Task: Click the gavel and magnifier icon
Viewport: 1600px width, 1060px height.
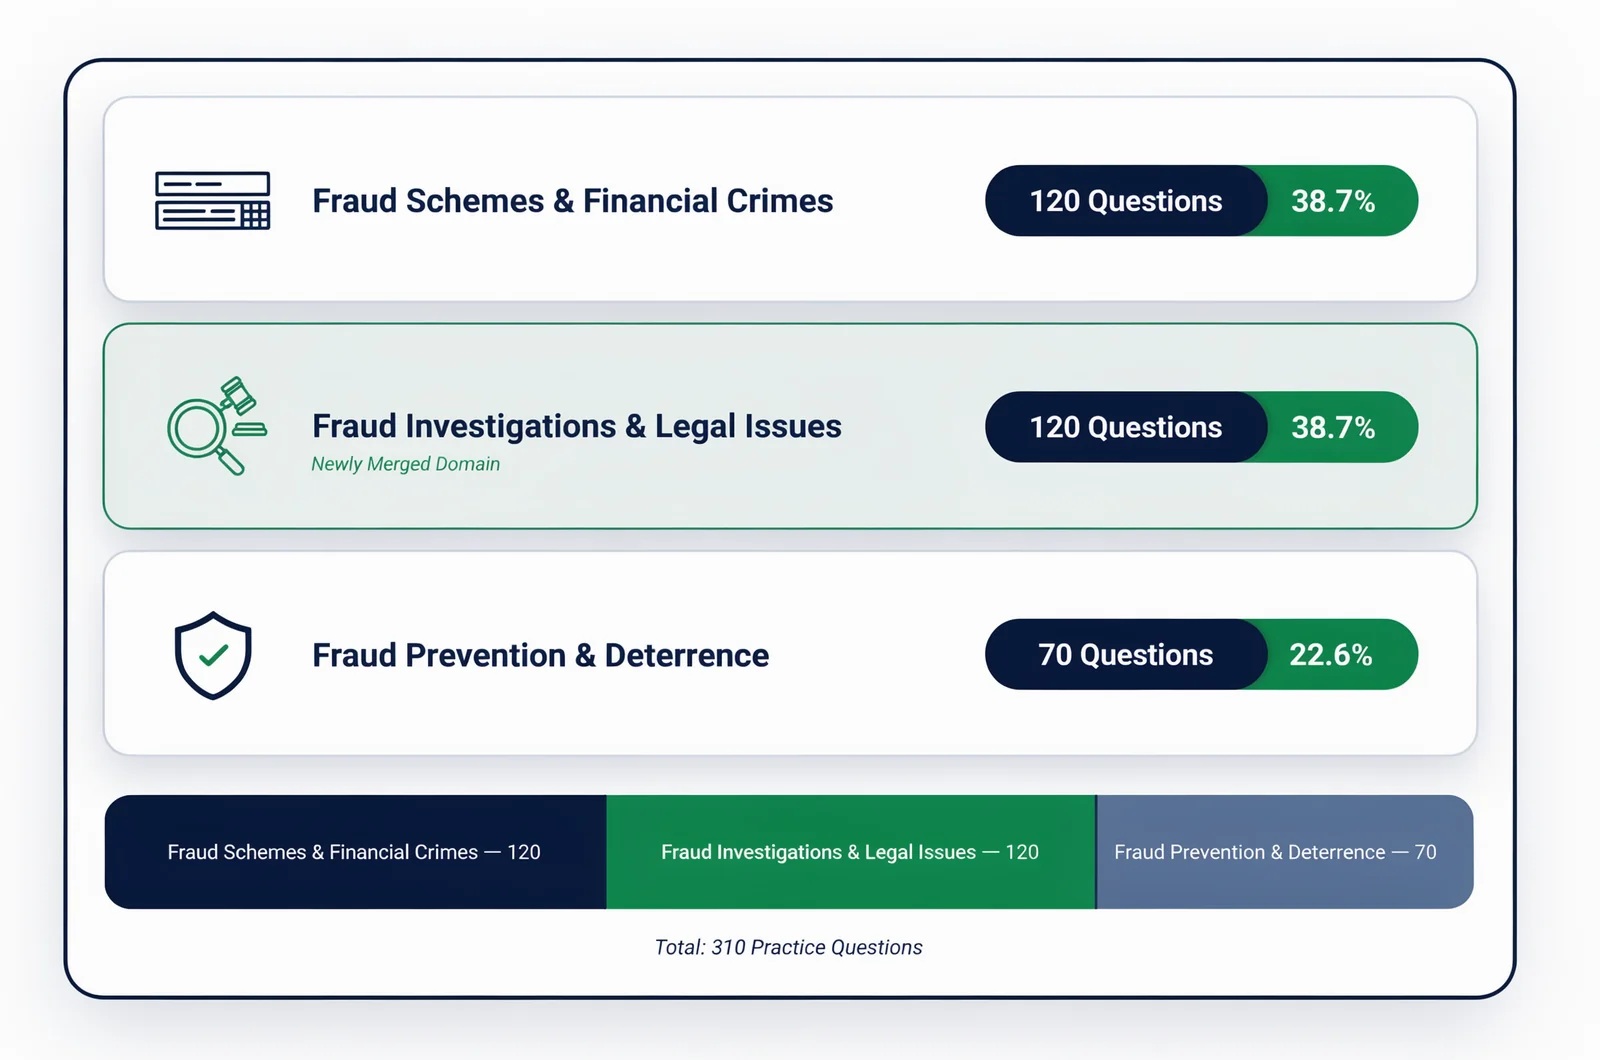Action: 217,426
